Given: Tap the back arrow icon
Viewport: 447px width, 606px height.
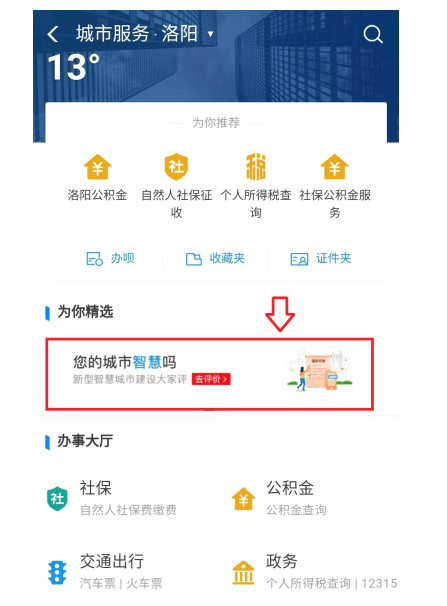Looking at the screenshot, I should [x=53, y=34].
